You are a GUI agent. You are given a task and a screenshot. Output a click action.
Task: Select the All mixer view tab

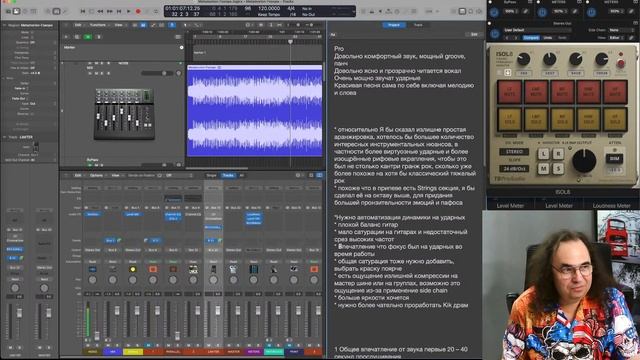242,175
